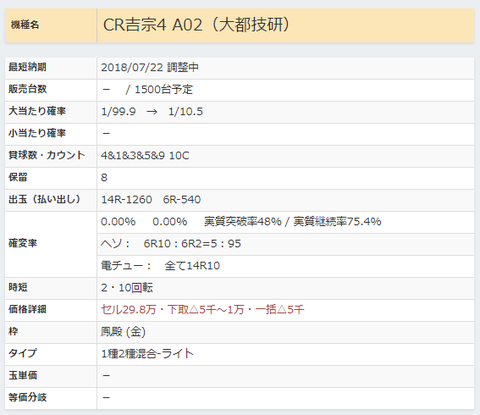Click the 確変率 label
Screen dimensions: 480x415
pyautogui.click(x=23, y=243)
